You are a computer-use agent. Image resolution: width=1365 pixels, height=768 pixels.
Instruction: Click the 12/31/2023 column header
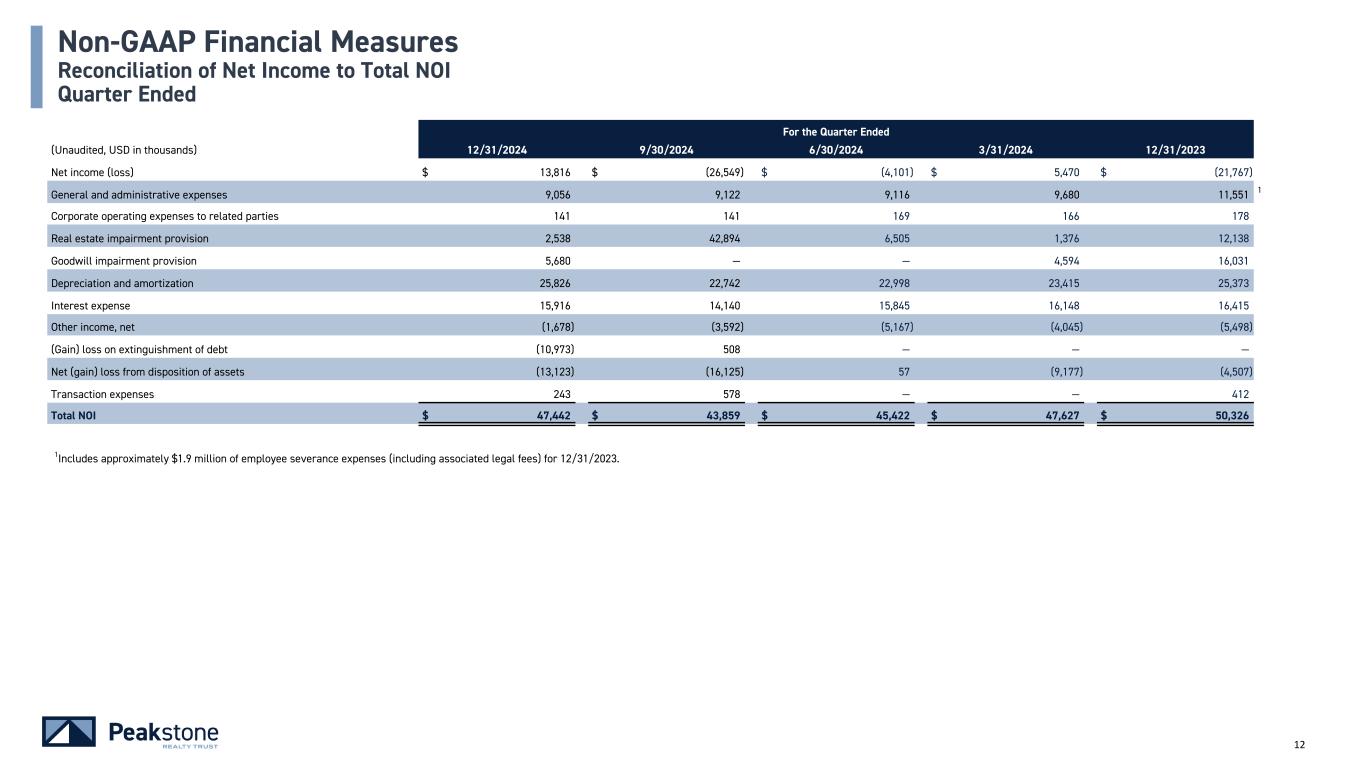tap(1175, 150)
